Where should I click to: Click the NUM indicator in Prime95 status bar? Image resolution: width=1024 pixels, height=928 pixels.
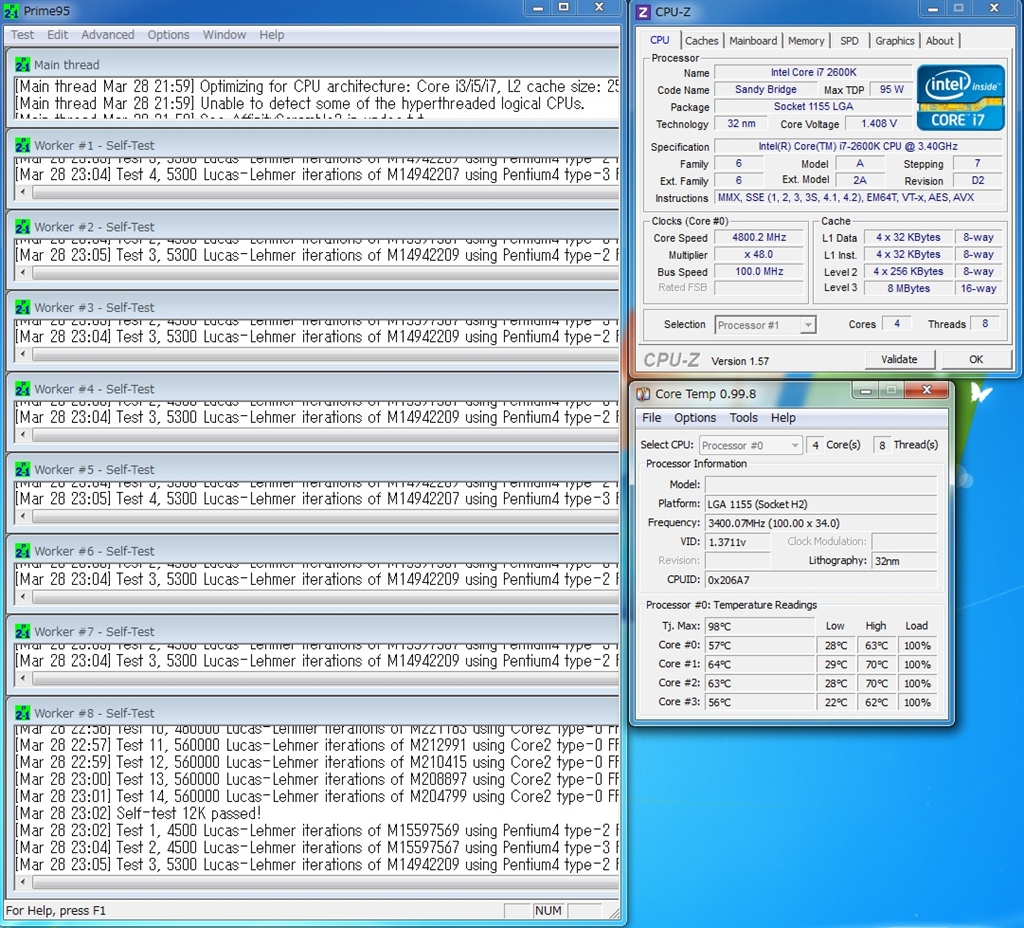click(548, 910)
